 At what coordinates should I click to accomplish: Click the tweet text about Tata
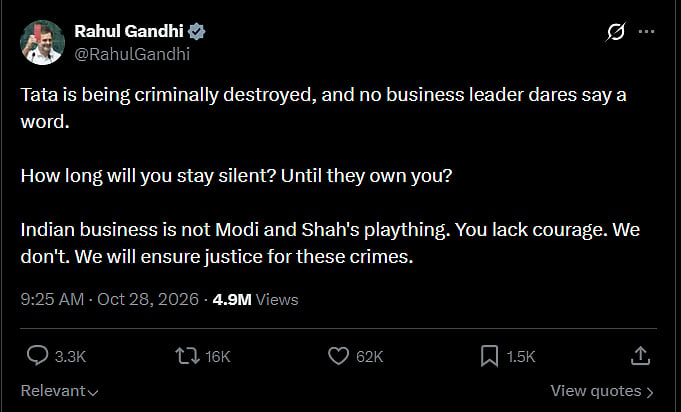(x=330, y=175)
